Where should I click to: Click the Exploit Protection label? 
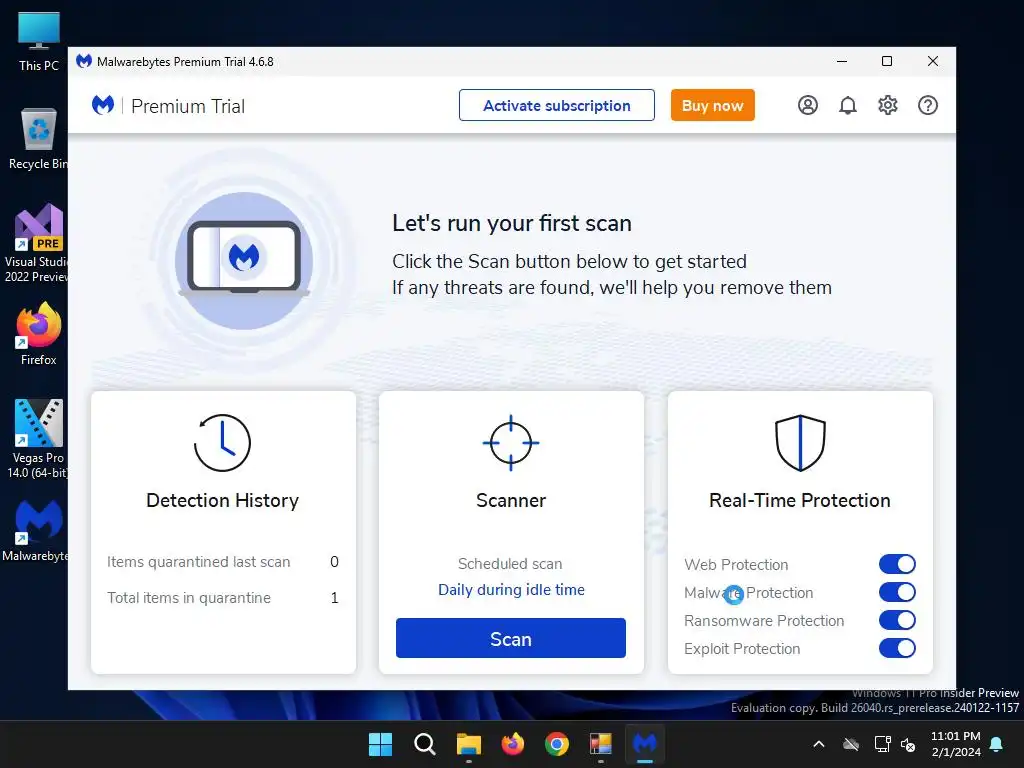(742, 648)
